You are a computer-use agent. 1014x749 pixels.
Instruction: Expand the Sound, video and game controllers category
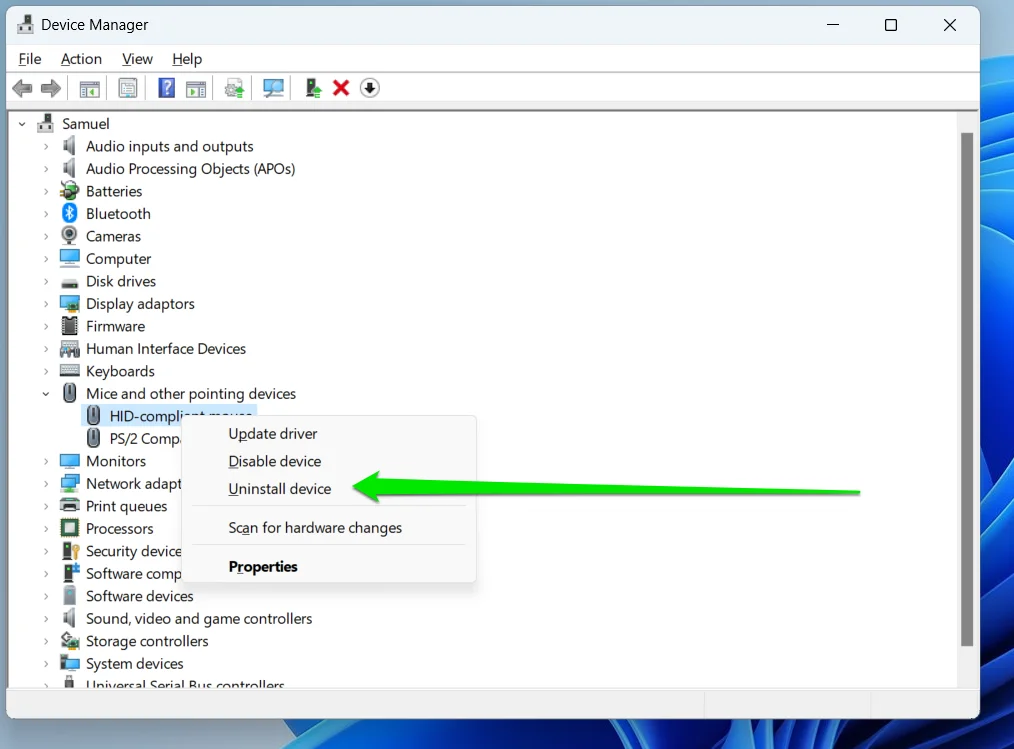pyautogui.click(x=44, y=618)
